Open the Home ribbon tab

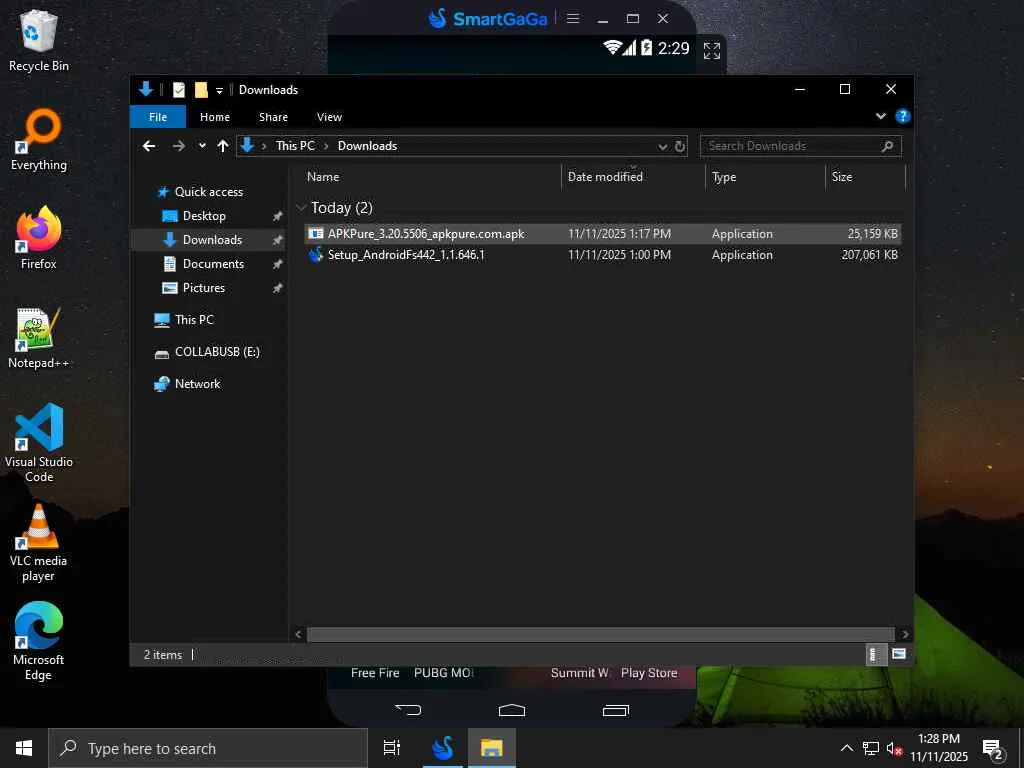[215, 117]
